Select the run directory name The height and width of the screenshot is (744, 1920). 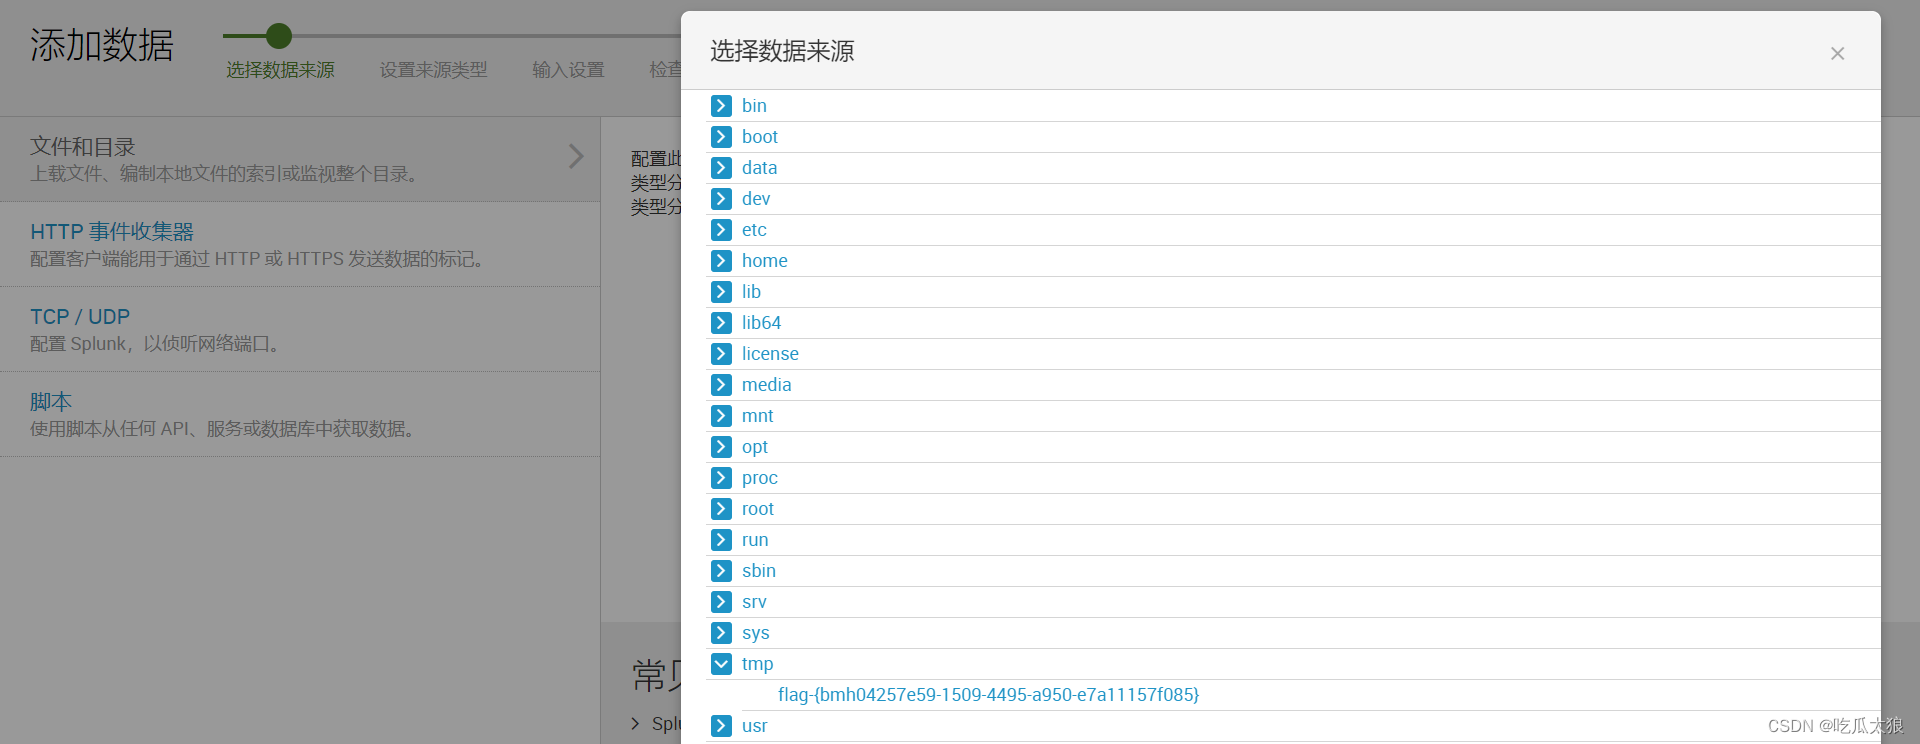tap(755, 540)
